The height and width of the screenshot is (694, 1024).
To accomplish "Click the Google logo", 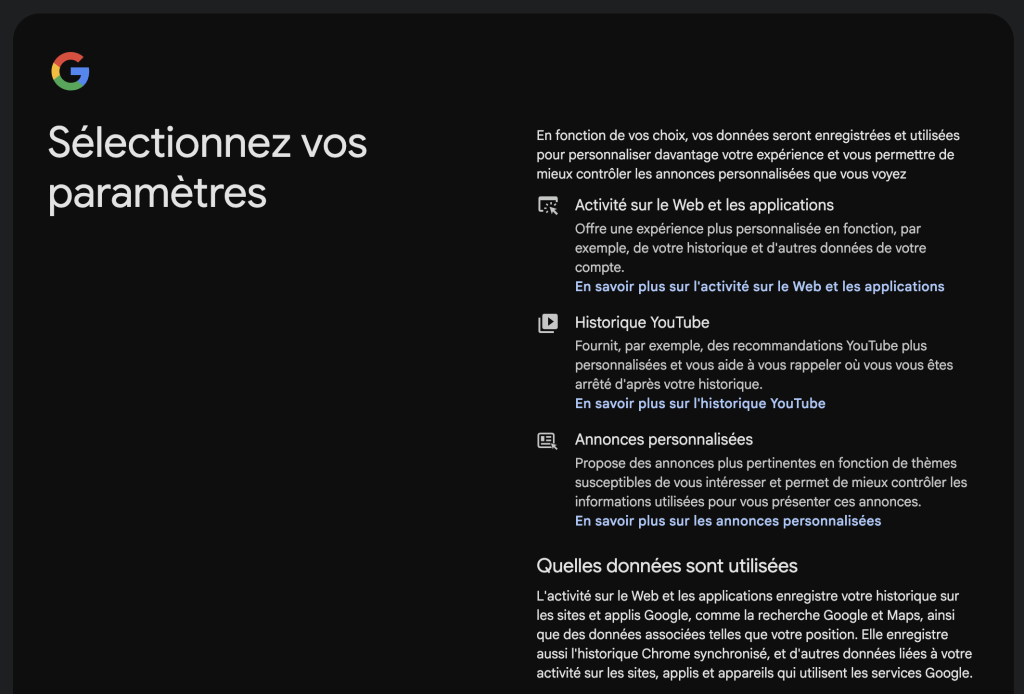I will click(71, 71).
